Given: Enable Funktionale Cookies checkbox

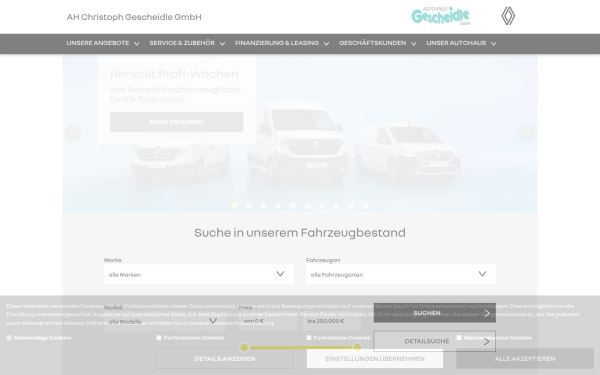Looking at the screenshot, I should (309, 338).
